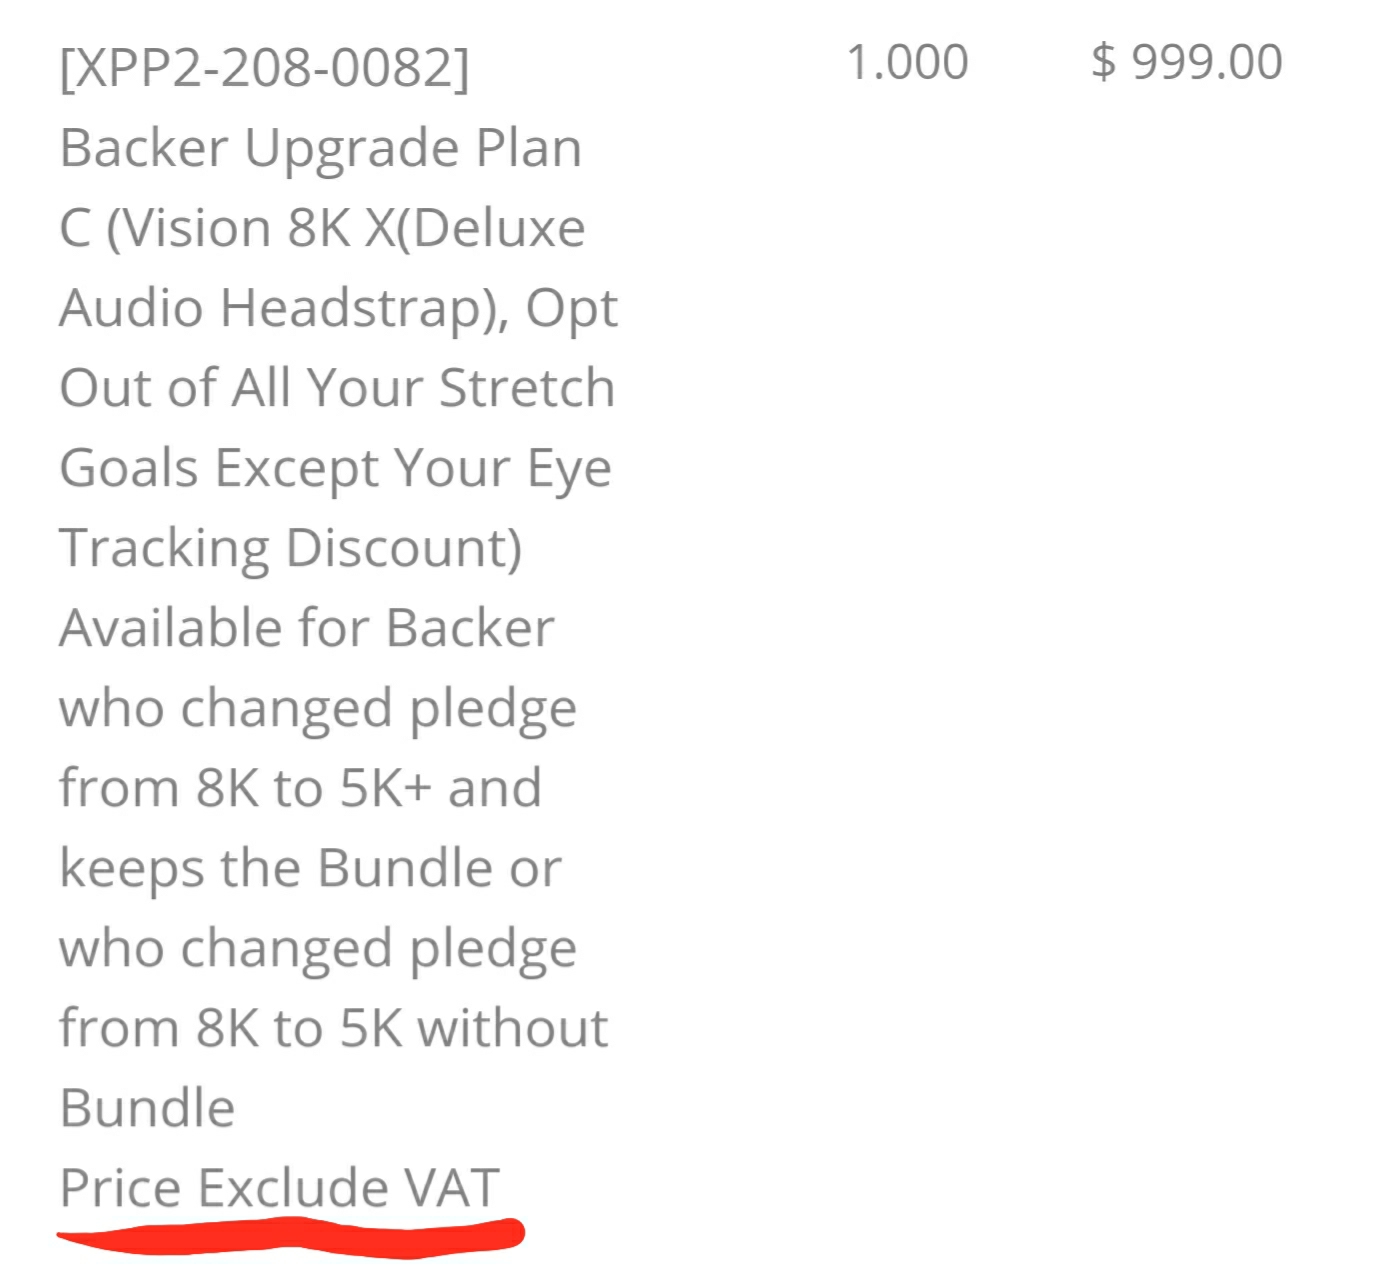The width and height of the screenshot is (1388, 1271).
Task: Click the word Opt after Headstrap
Action: tap(572, 309)
